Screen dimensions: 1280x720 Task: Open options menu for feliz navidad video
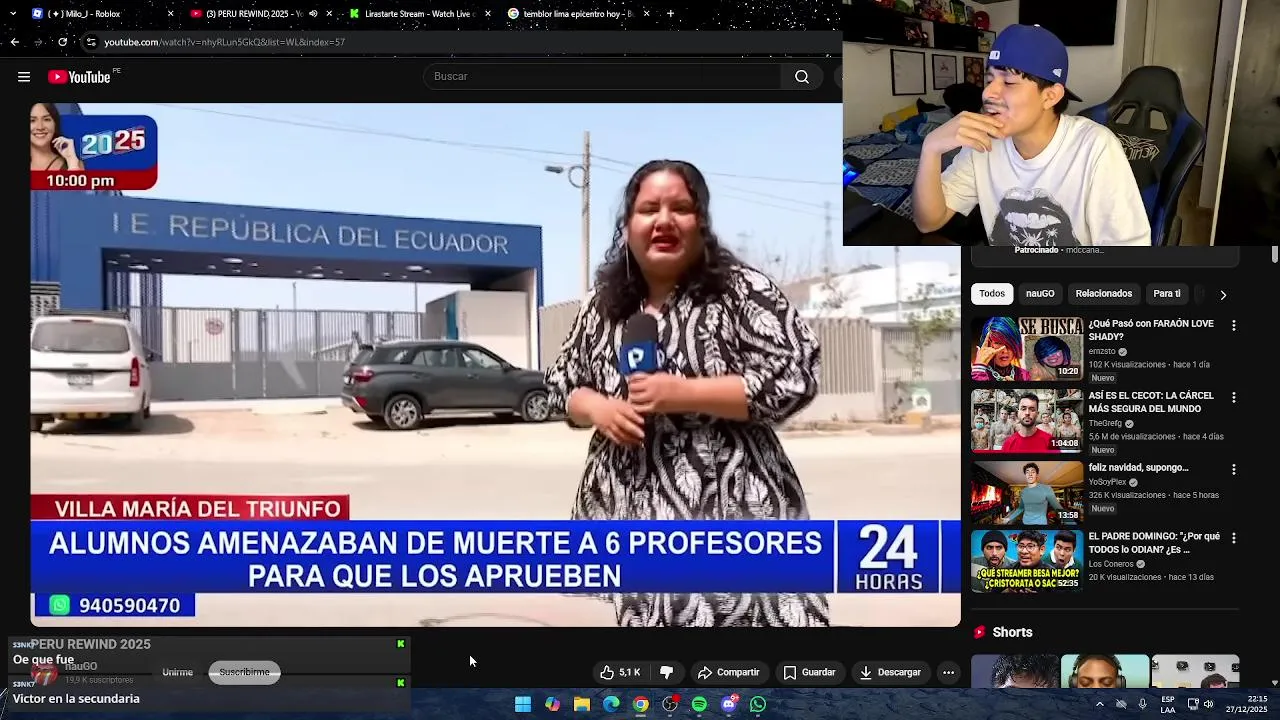(x=1233, y=469)
